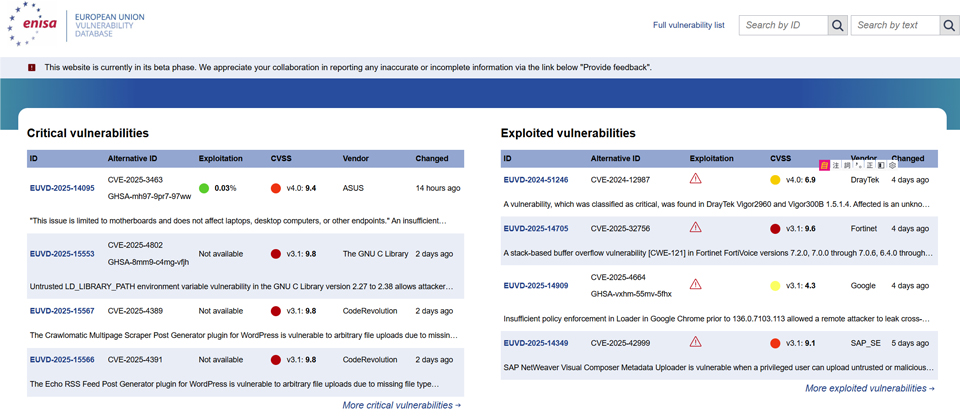Click the ENISA logo
Viewport: 960px width, 420px height.
pos(32,24)
